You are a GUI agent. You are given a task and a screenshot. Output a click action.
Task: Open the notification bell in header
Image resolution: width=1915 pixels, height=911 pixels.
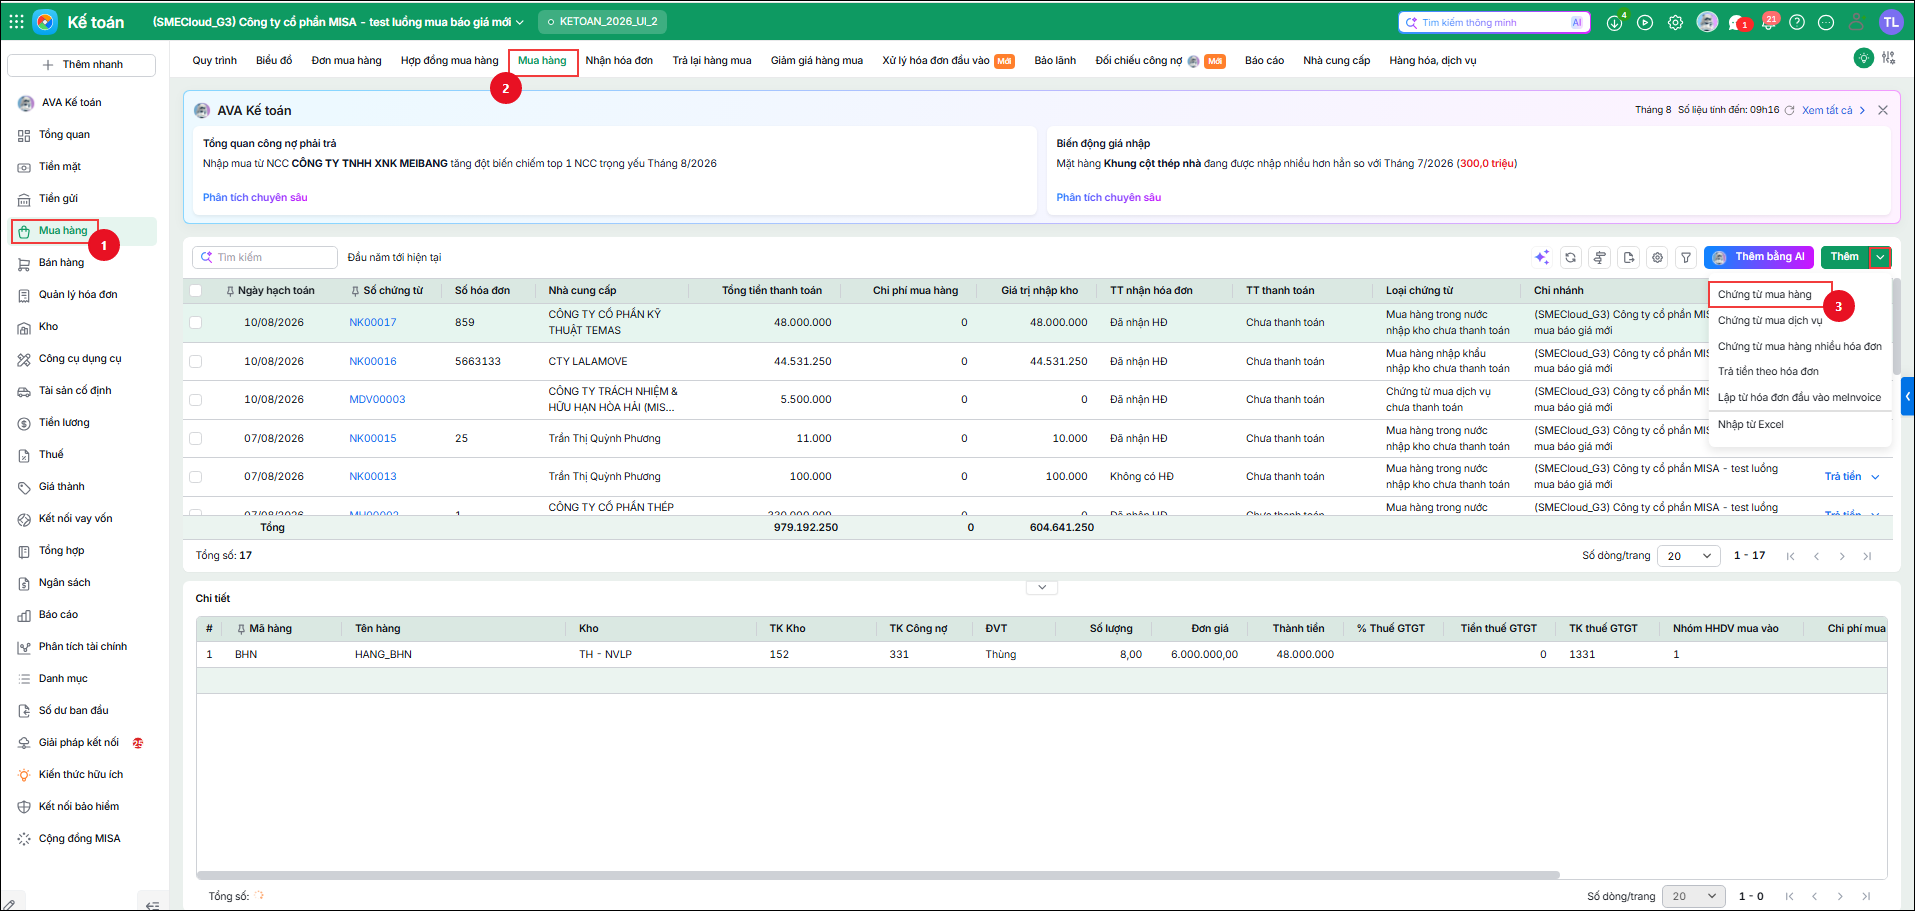click(1768, 22)
